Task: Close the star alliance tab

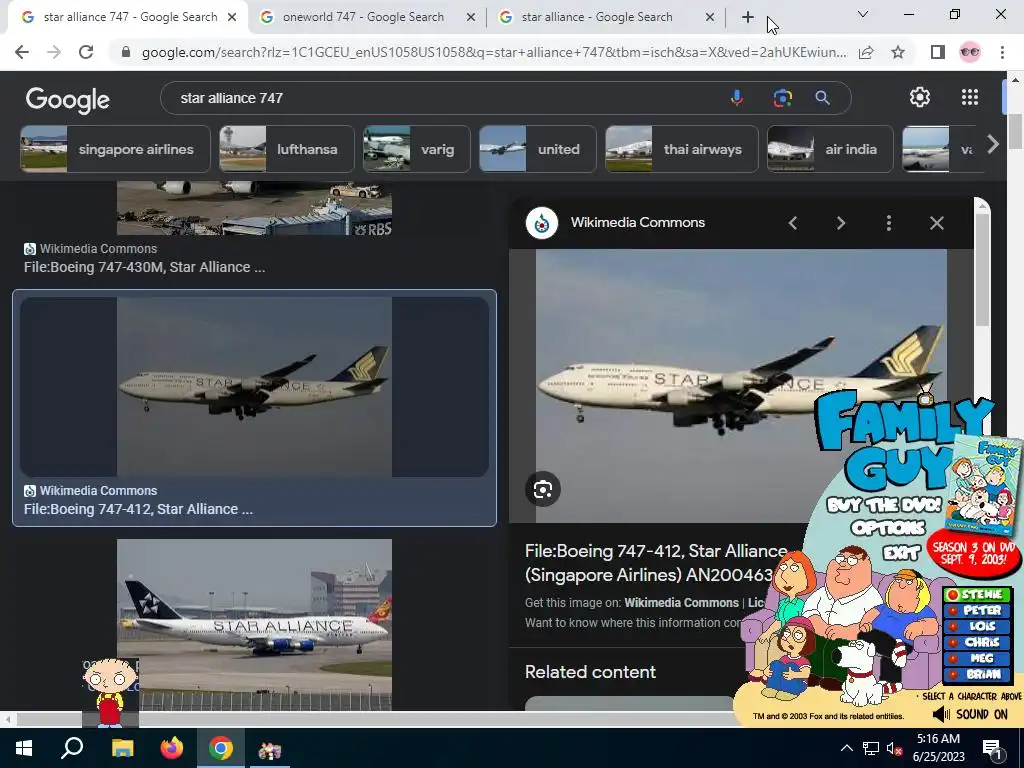Action: point(710,18)
